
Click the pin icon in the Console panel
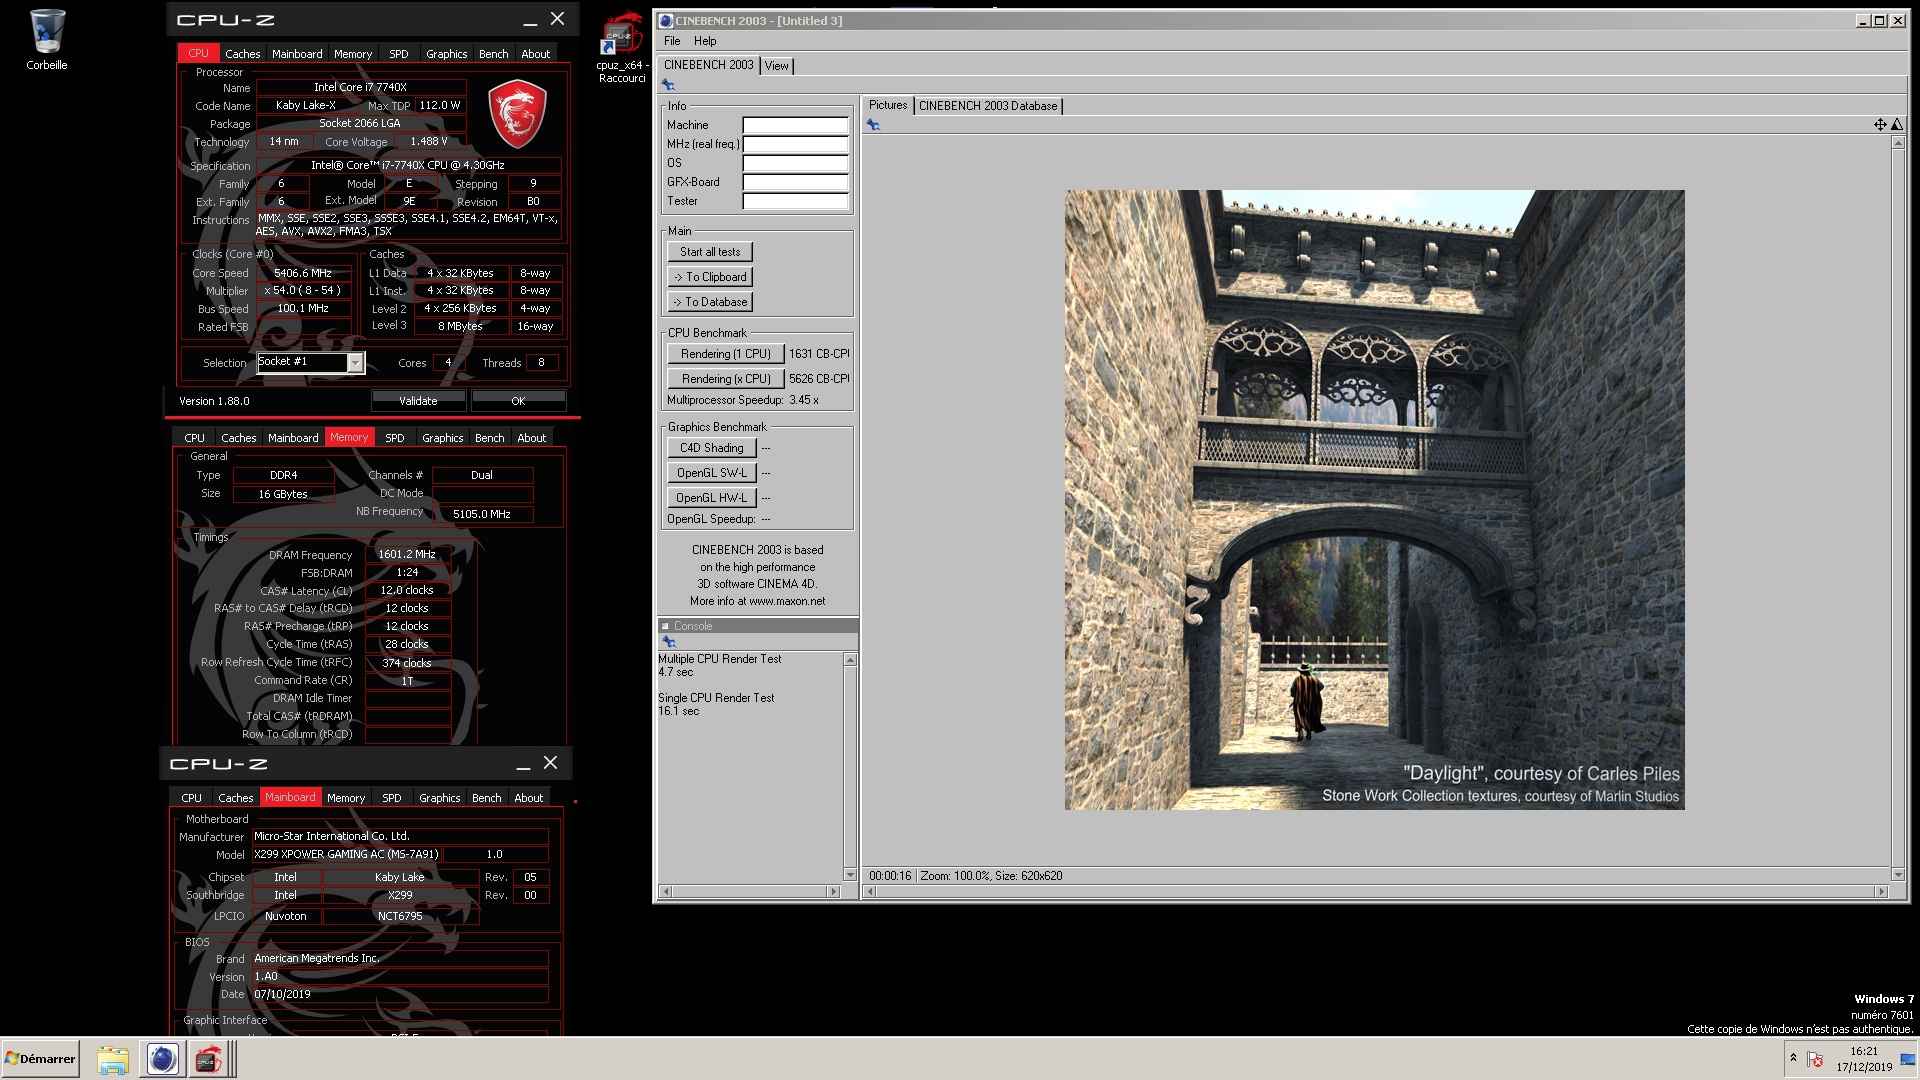pos(669,642)
